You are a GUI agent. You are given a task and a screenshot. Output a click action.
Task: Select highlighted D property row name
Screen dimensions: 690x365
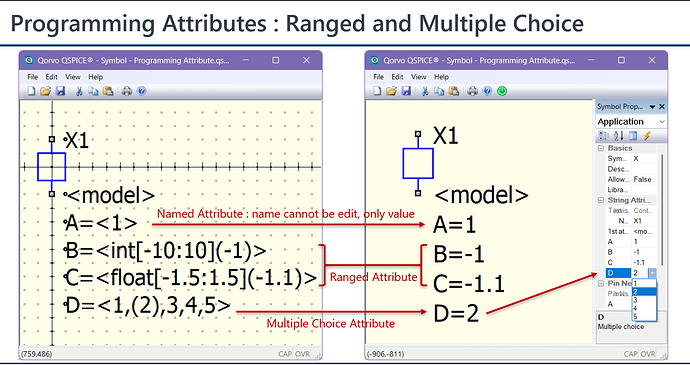(618, 273)
